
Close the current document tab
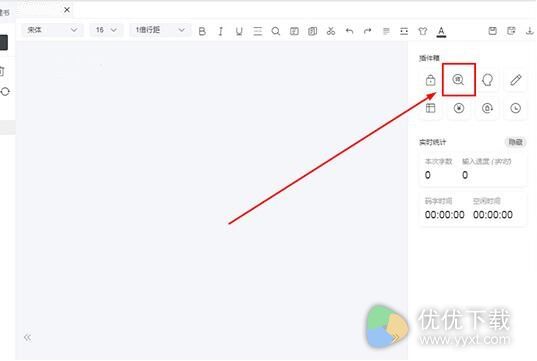tap(67, 10)
